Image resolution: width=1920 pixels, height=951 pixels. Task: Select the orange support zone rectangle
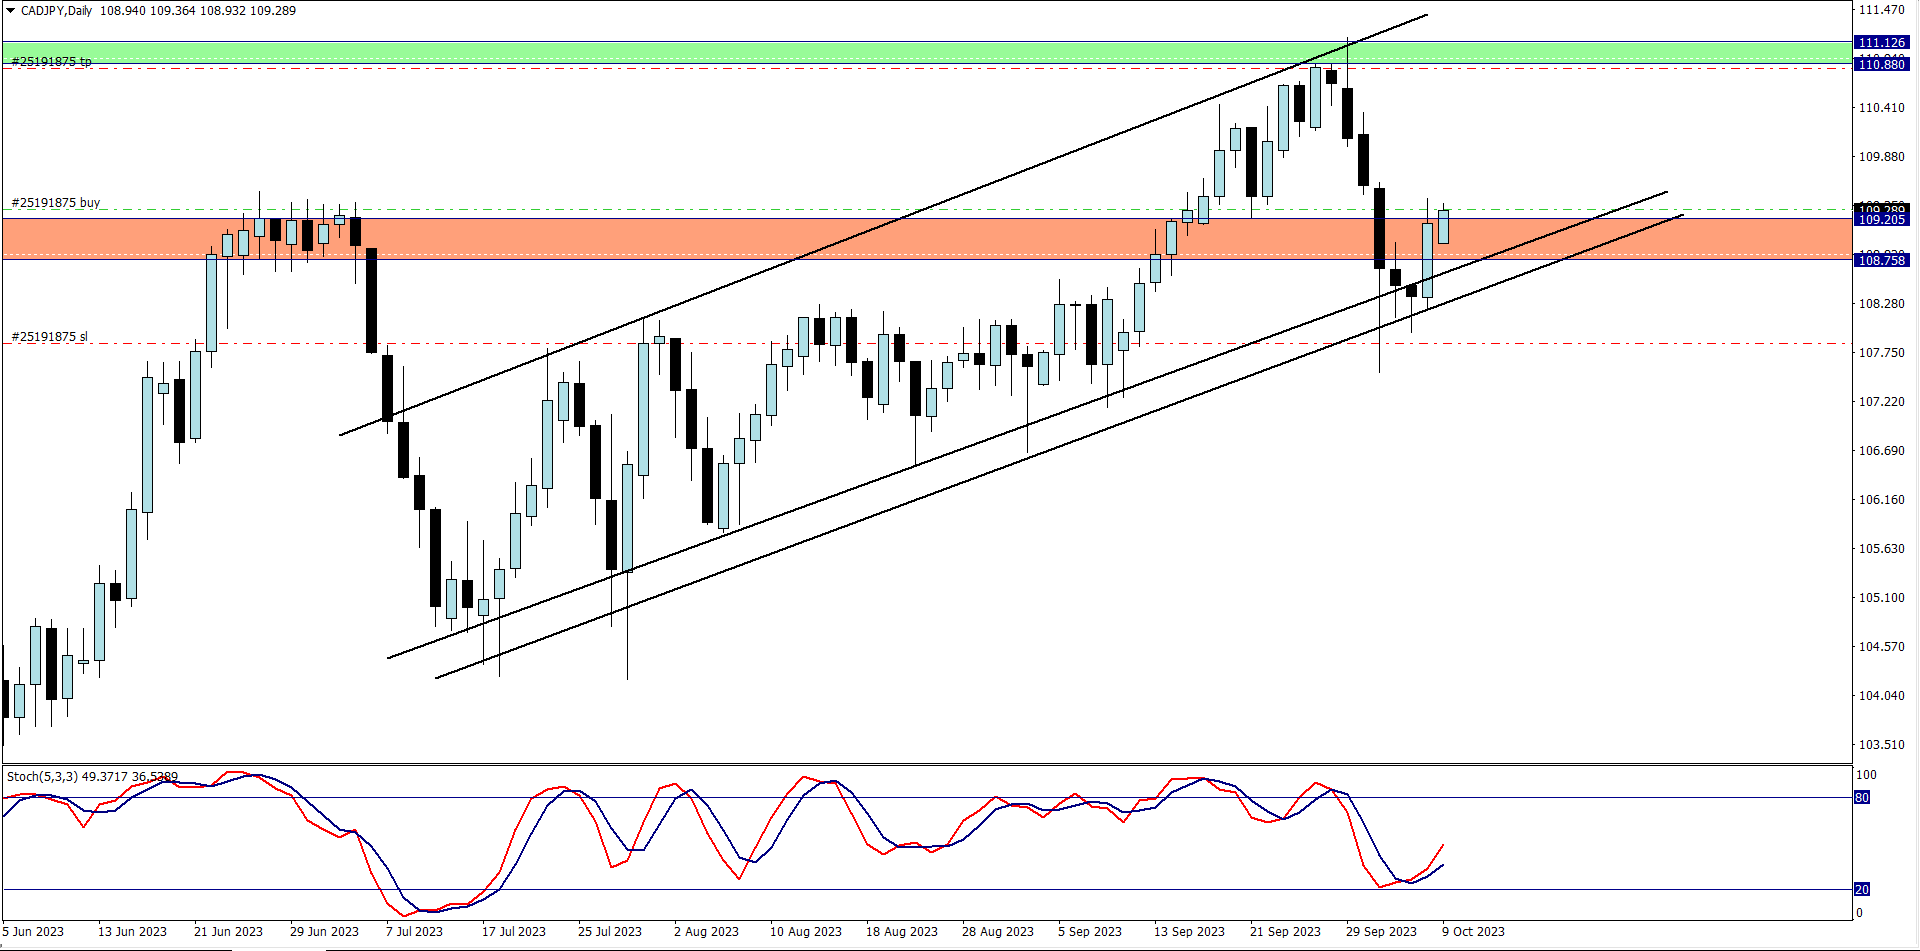pyautogui.click(x=927, y=238)
